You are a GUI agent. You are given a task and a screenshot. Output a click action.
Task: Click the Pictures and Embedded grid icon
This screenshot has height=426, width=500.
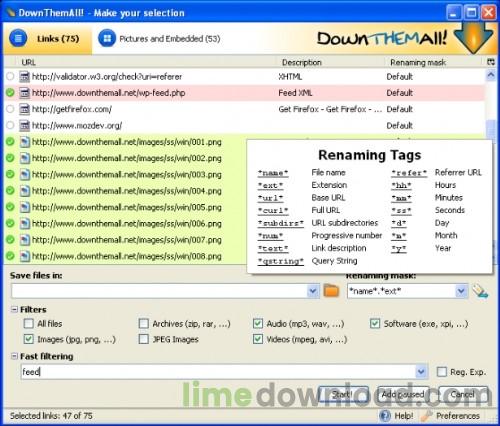(x=107, y=39)
